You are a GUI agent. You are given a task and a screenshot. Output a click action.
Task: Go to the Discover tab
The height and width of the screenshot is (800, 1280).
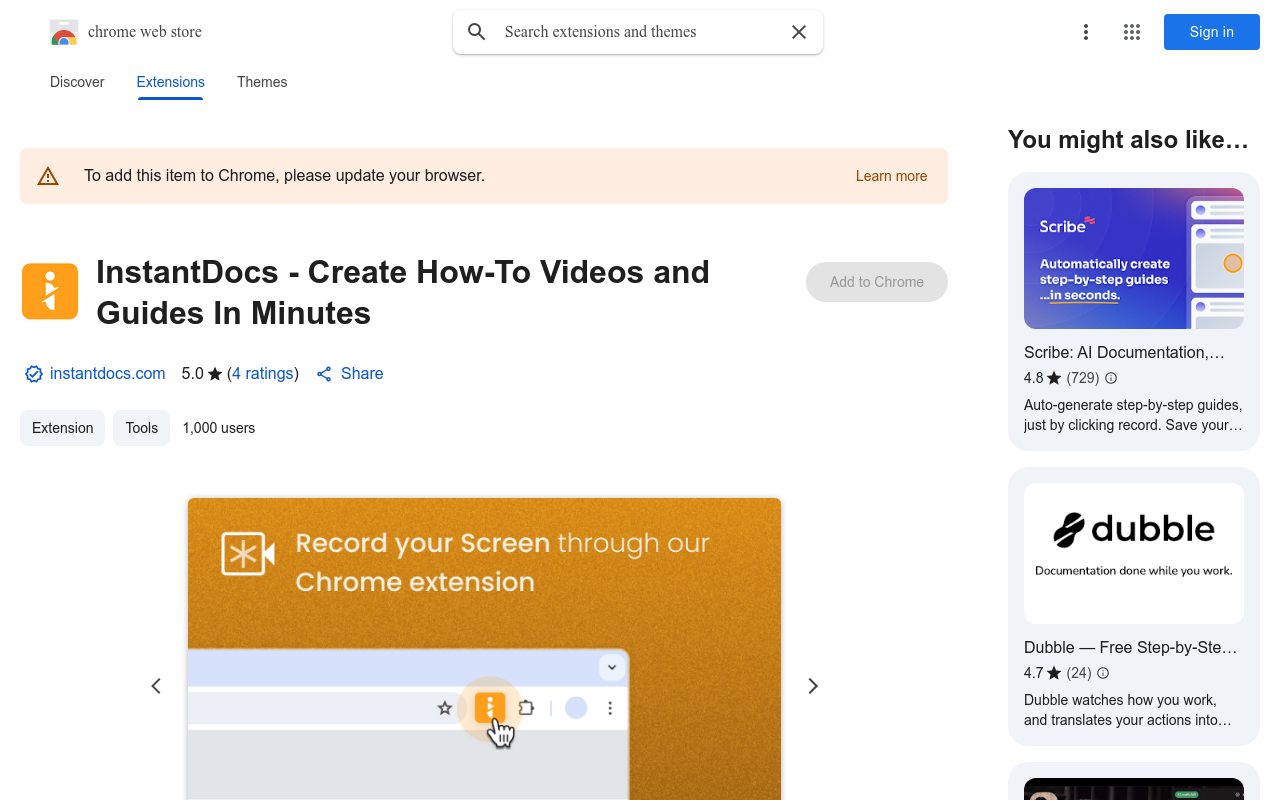[x=77, y=82]
